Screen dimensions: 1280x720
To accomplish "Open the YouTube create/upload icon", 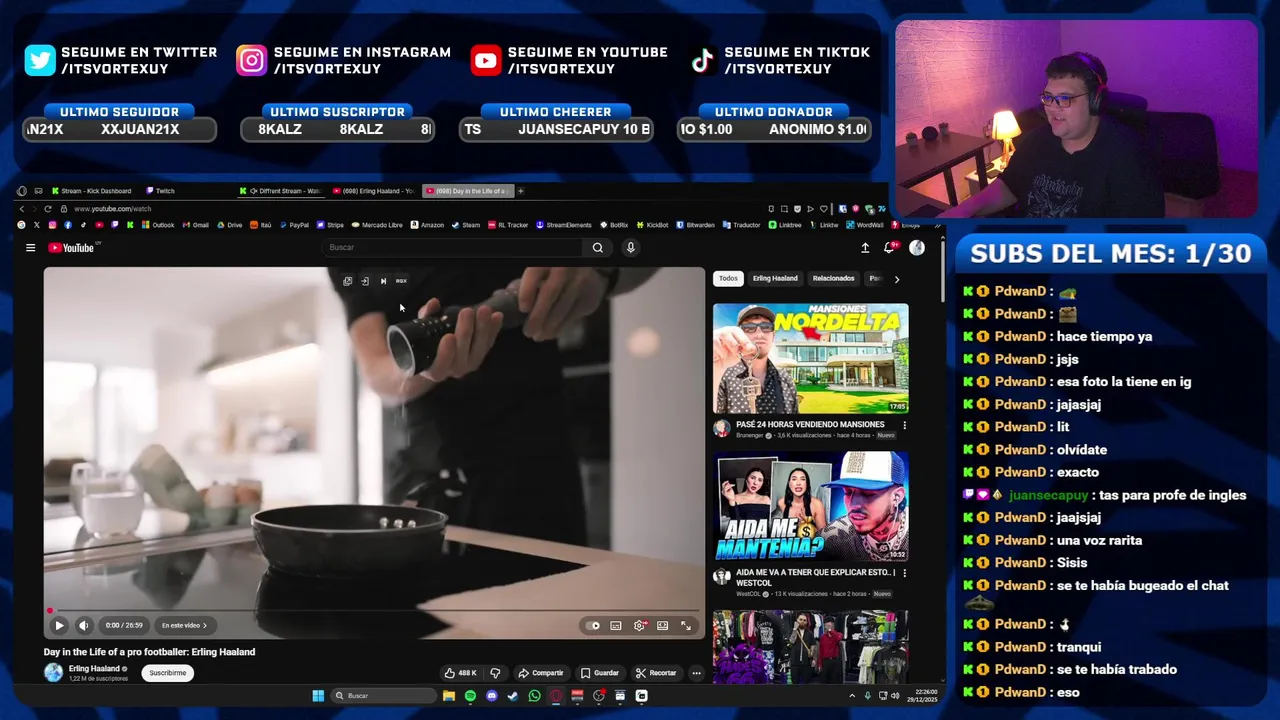I will pyautogui.click(x=865, y=248).
